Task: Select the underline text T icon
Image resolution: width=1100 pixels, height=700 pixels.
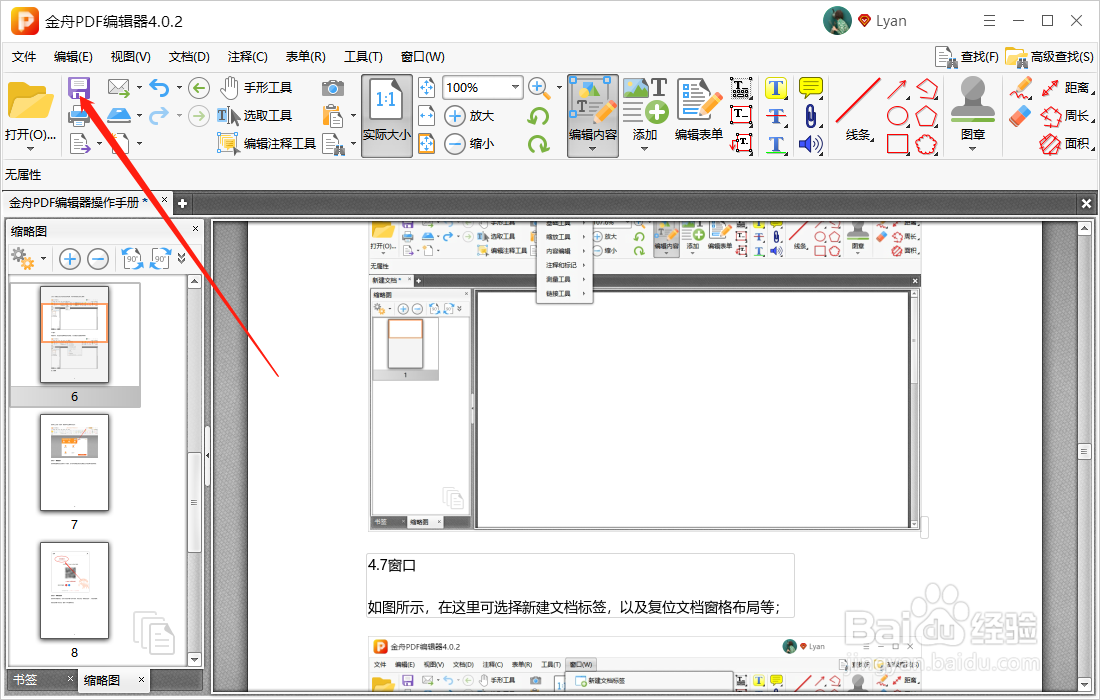Action: click(775, 144)
